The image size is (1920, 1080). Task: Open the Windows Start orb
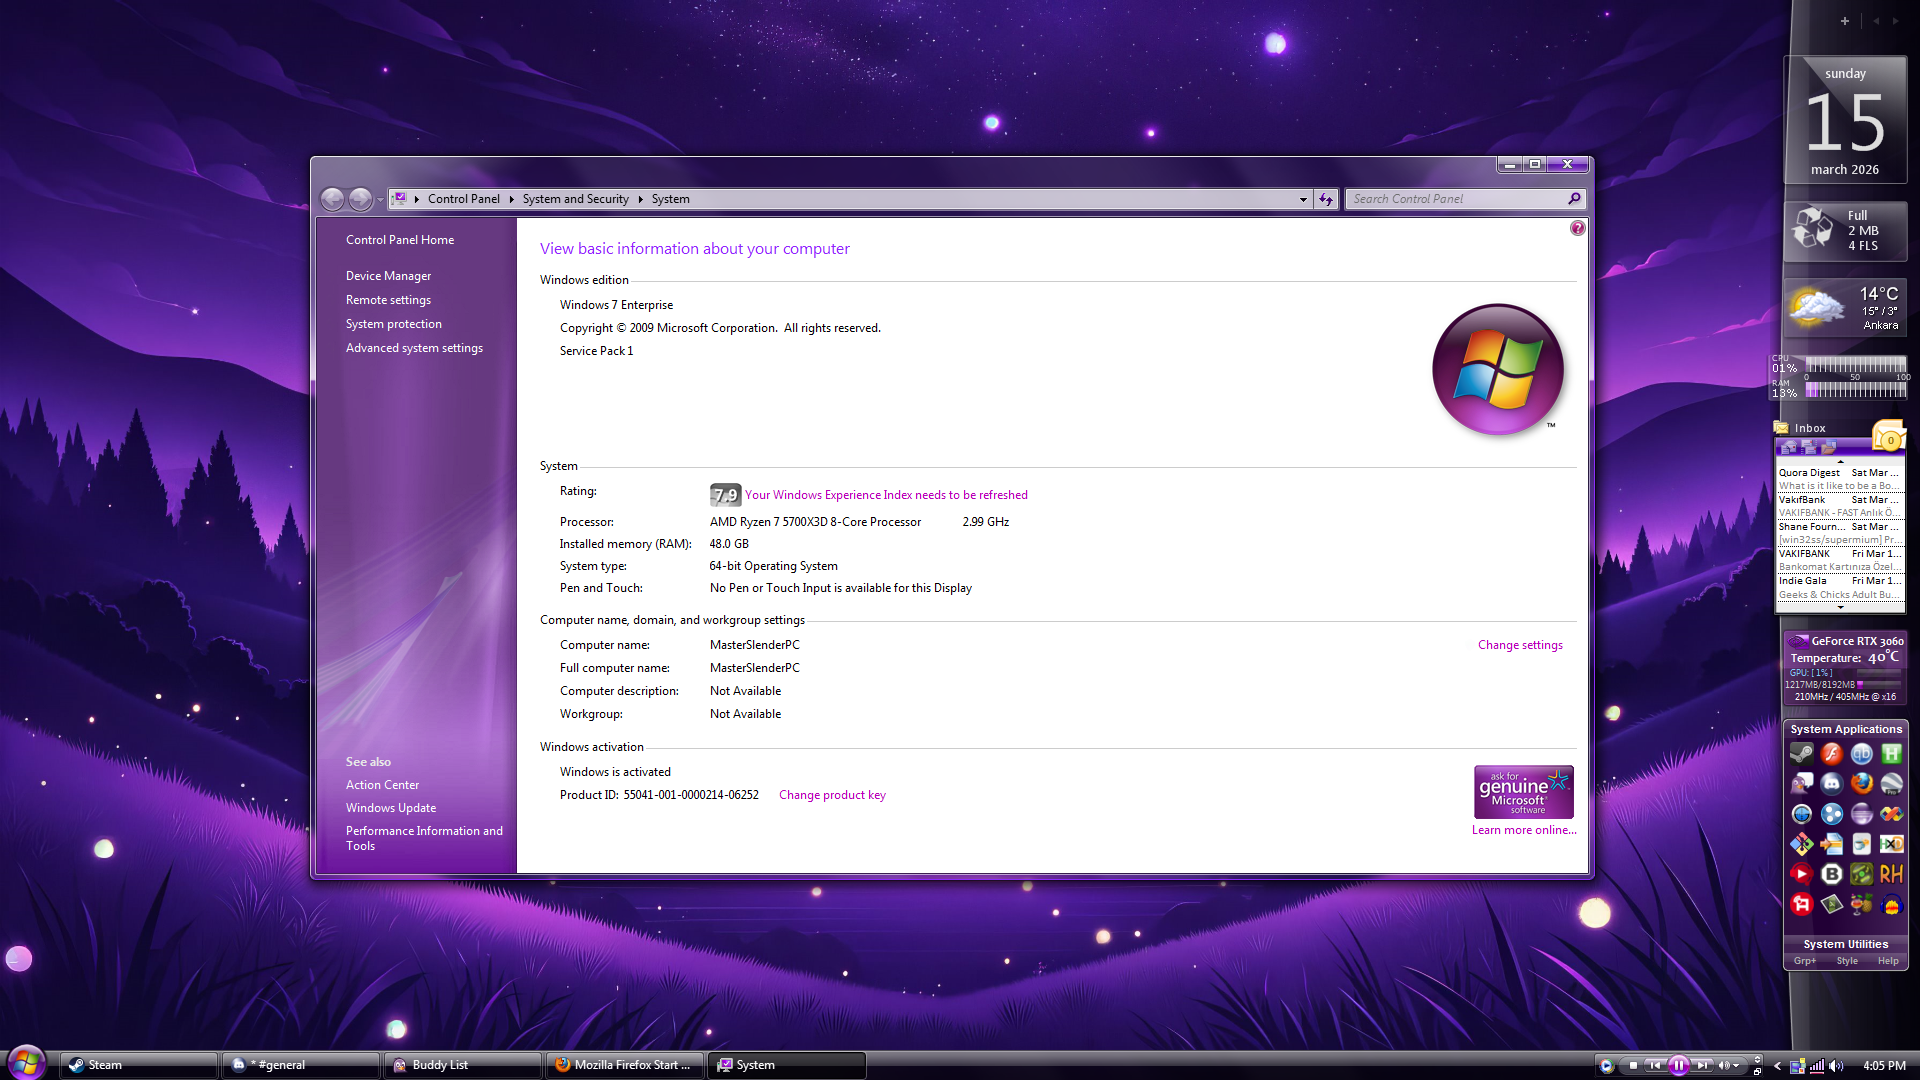[27, 1062]
